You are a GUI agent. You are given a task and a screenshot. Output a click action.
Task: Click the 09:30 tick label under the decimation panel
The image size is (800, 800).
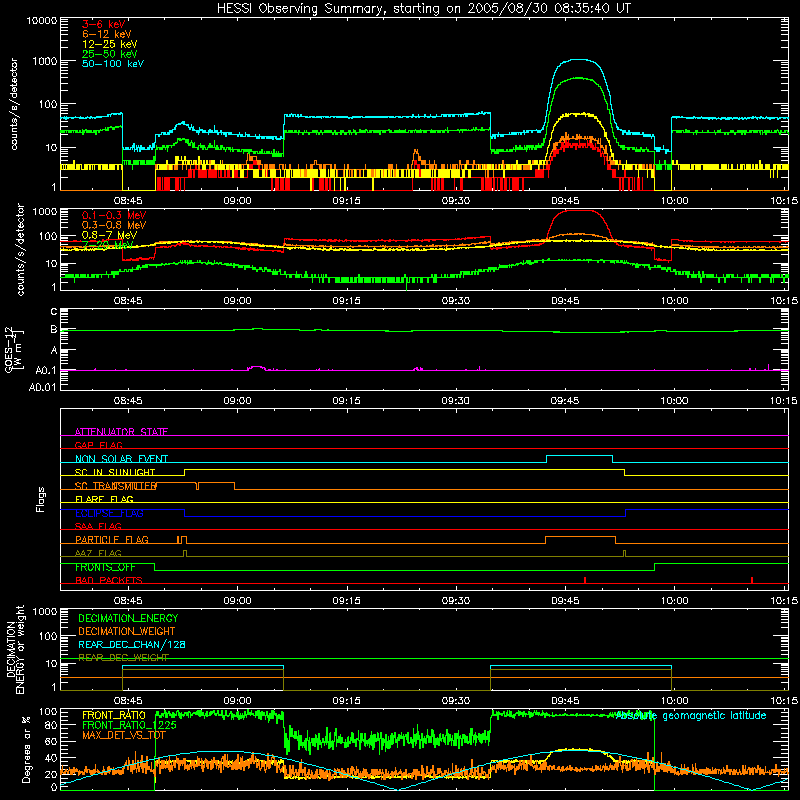click(456, 701)
